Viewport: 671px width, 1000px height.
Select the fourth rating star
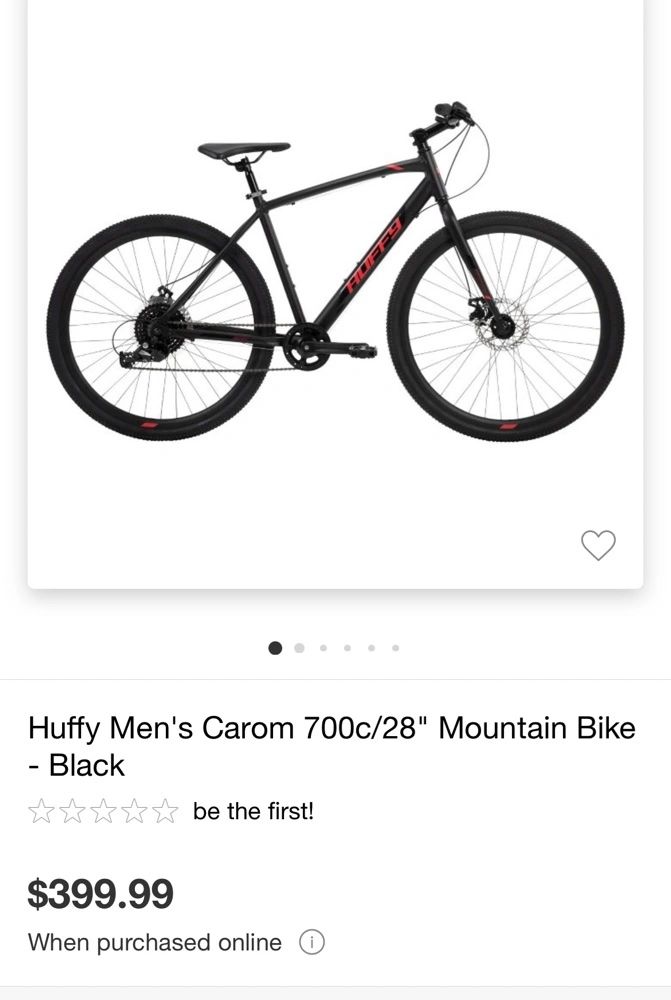[134, 811]
